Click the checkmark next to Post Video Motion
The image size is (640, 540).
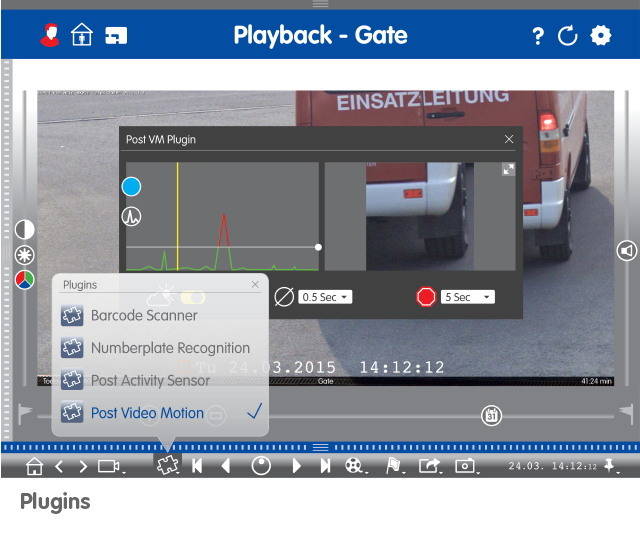pos(254,411)
